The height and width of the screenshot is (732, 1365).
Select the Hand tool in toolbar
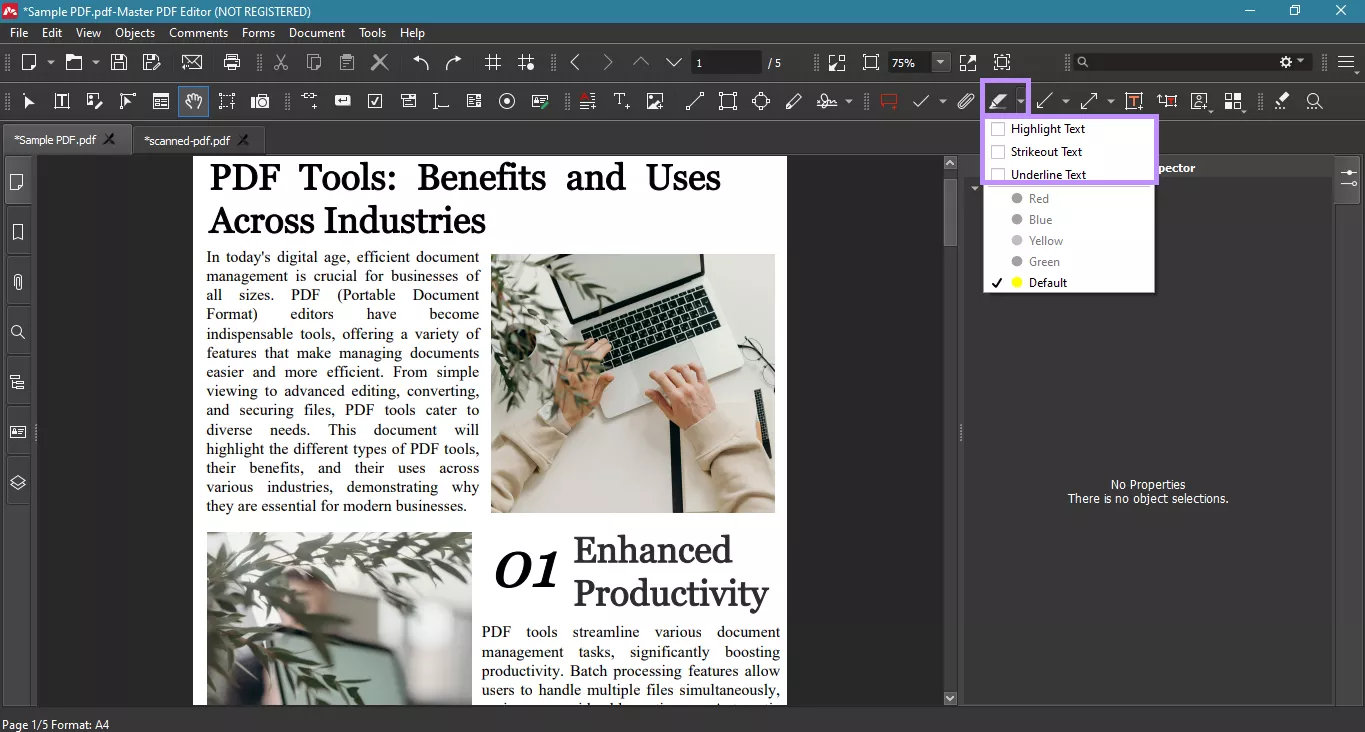[193, 101]
